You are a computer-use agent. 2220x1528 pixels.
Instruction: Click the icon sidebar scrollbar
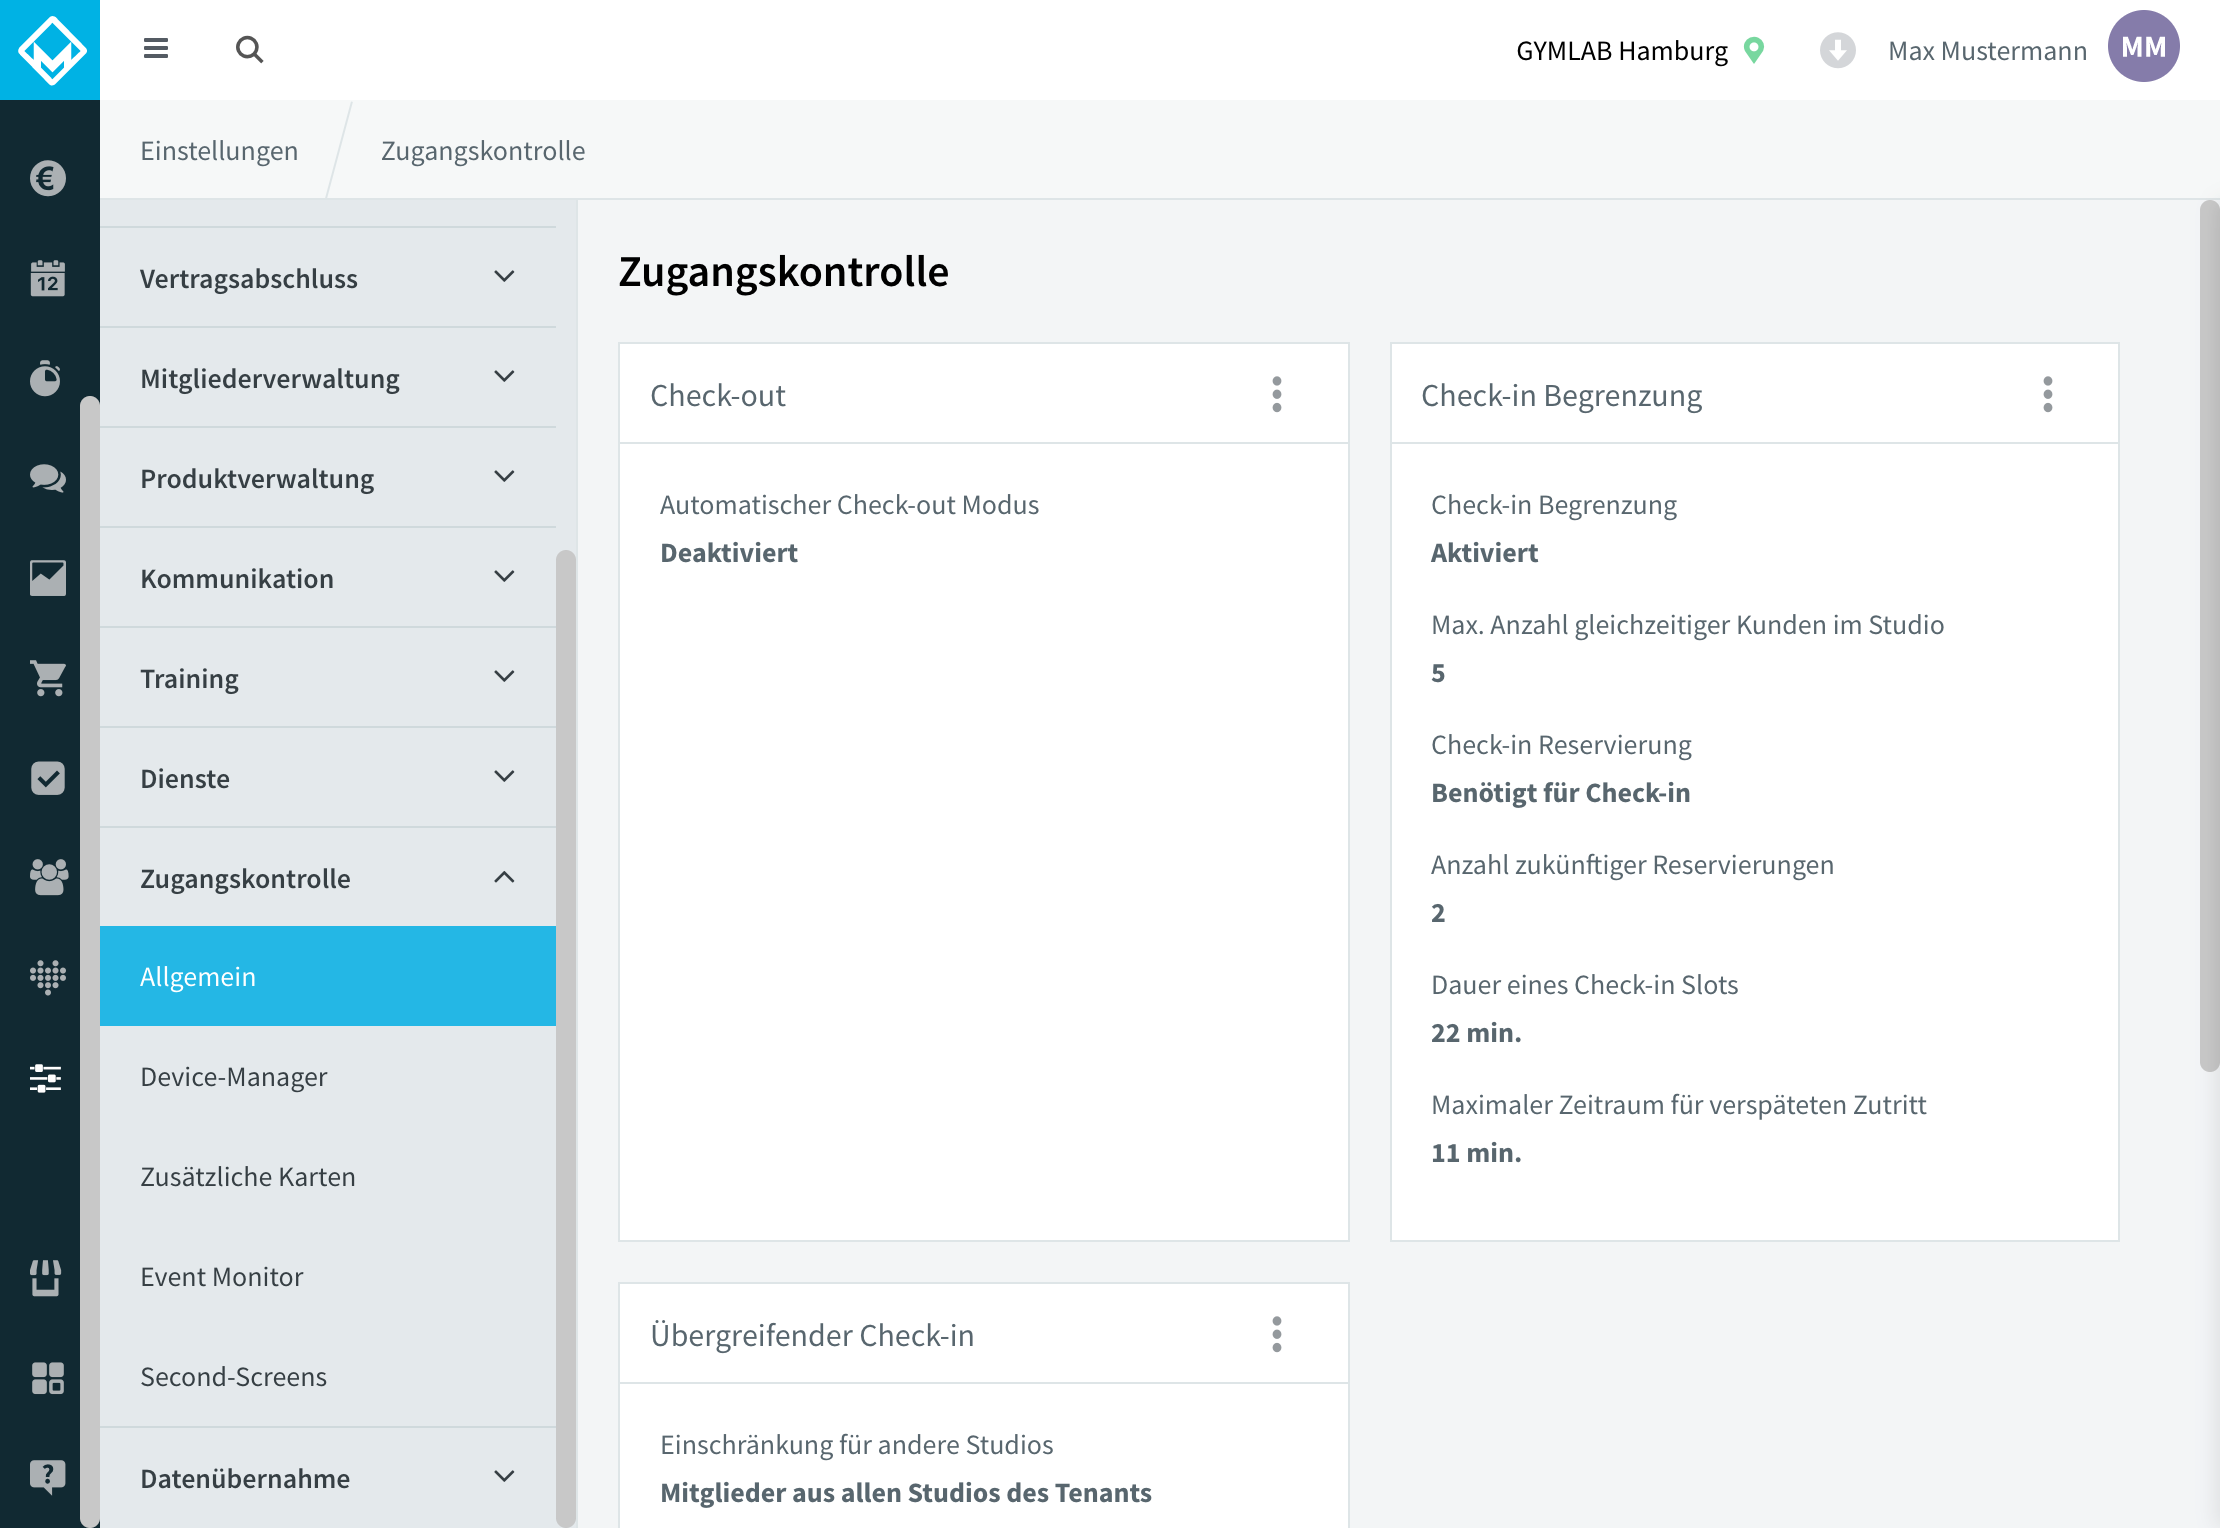point(90,962)
